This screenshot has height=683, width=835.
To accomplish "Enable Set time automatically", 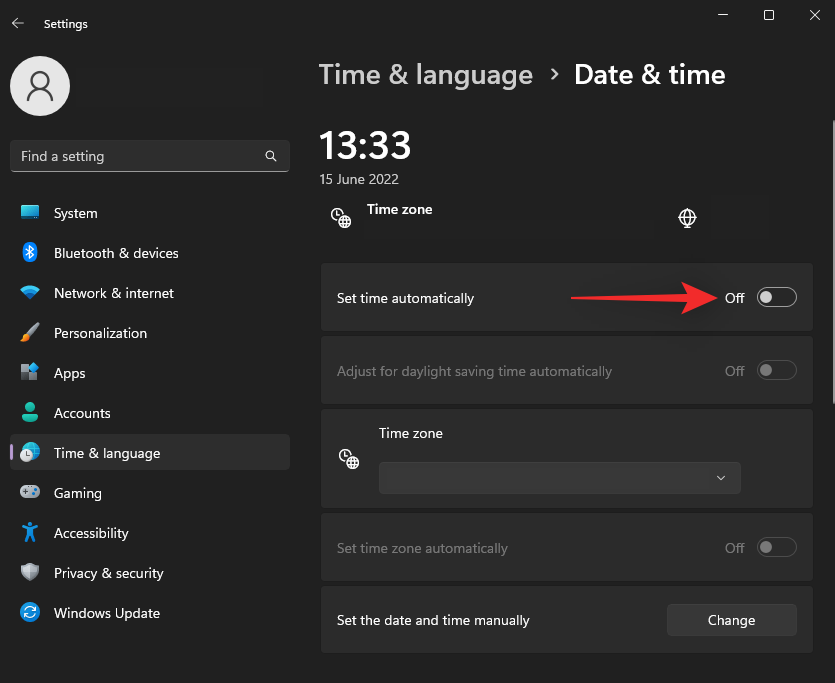I will tap(777, 297).
